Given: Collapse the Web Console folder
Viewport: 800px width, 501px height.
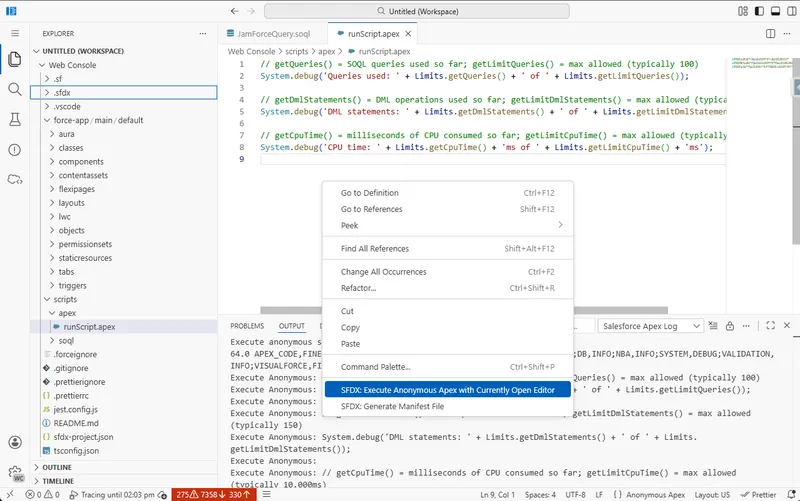Looking at the screenshot, I should click(123, 65).
